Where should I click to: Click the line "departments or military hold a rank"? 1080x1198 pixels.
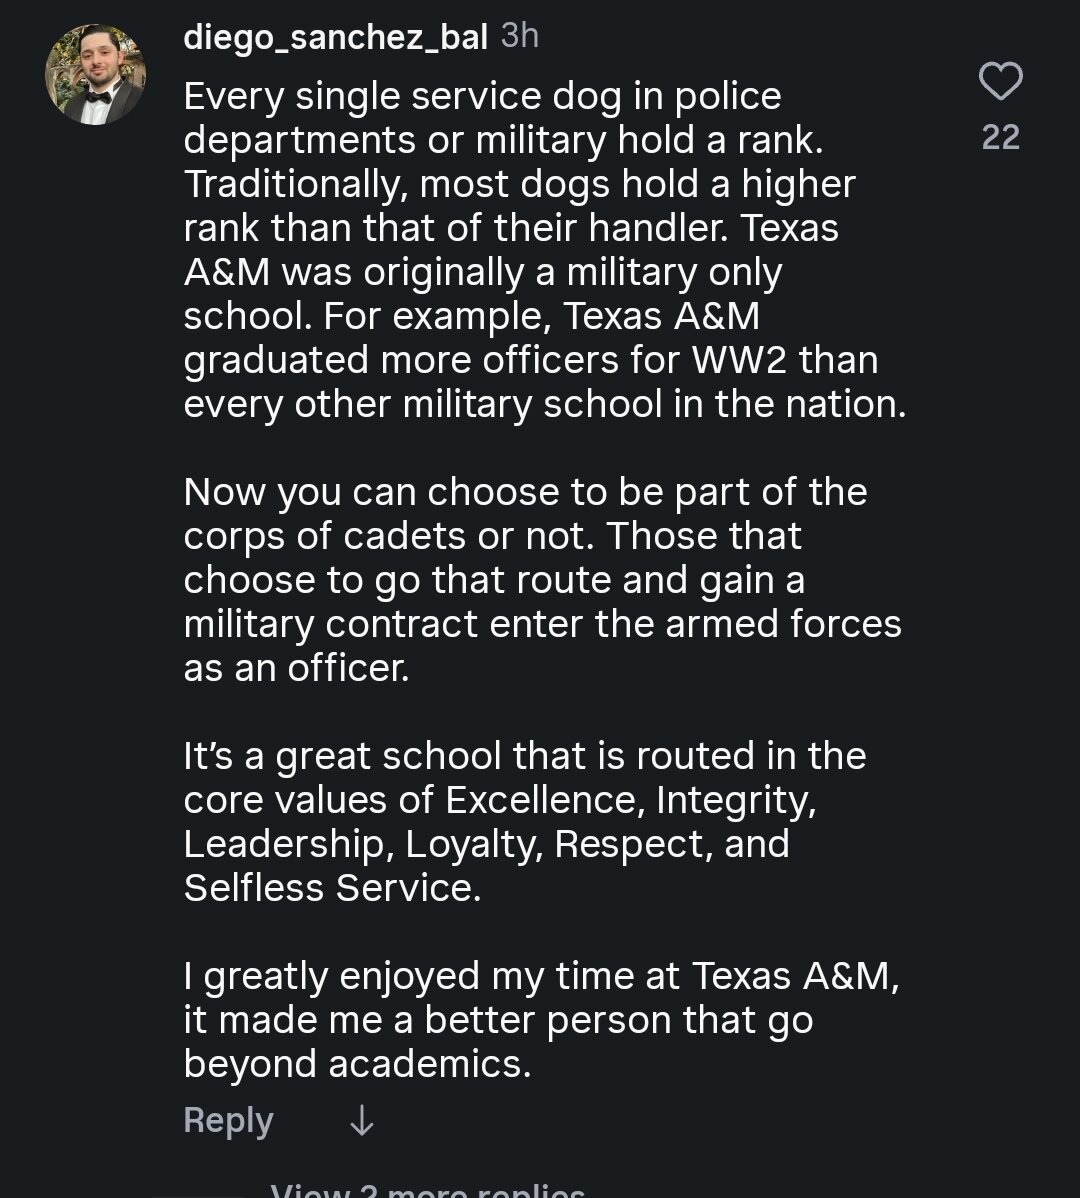tap(503, 140)
